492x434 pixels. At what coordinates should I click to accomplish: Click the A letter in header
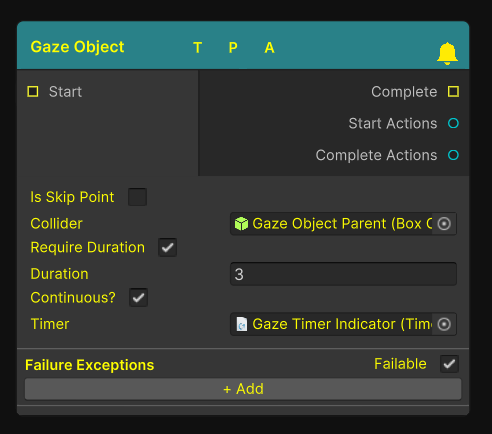coord(269,48)
